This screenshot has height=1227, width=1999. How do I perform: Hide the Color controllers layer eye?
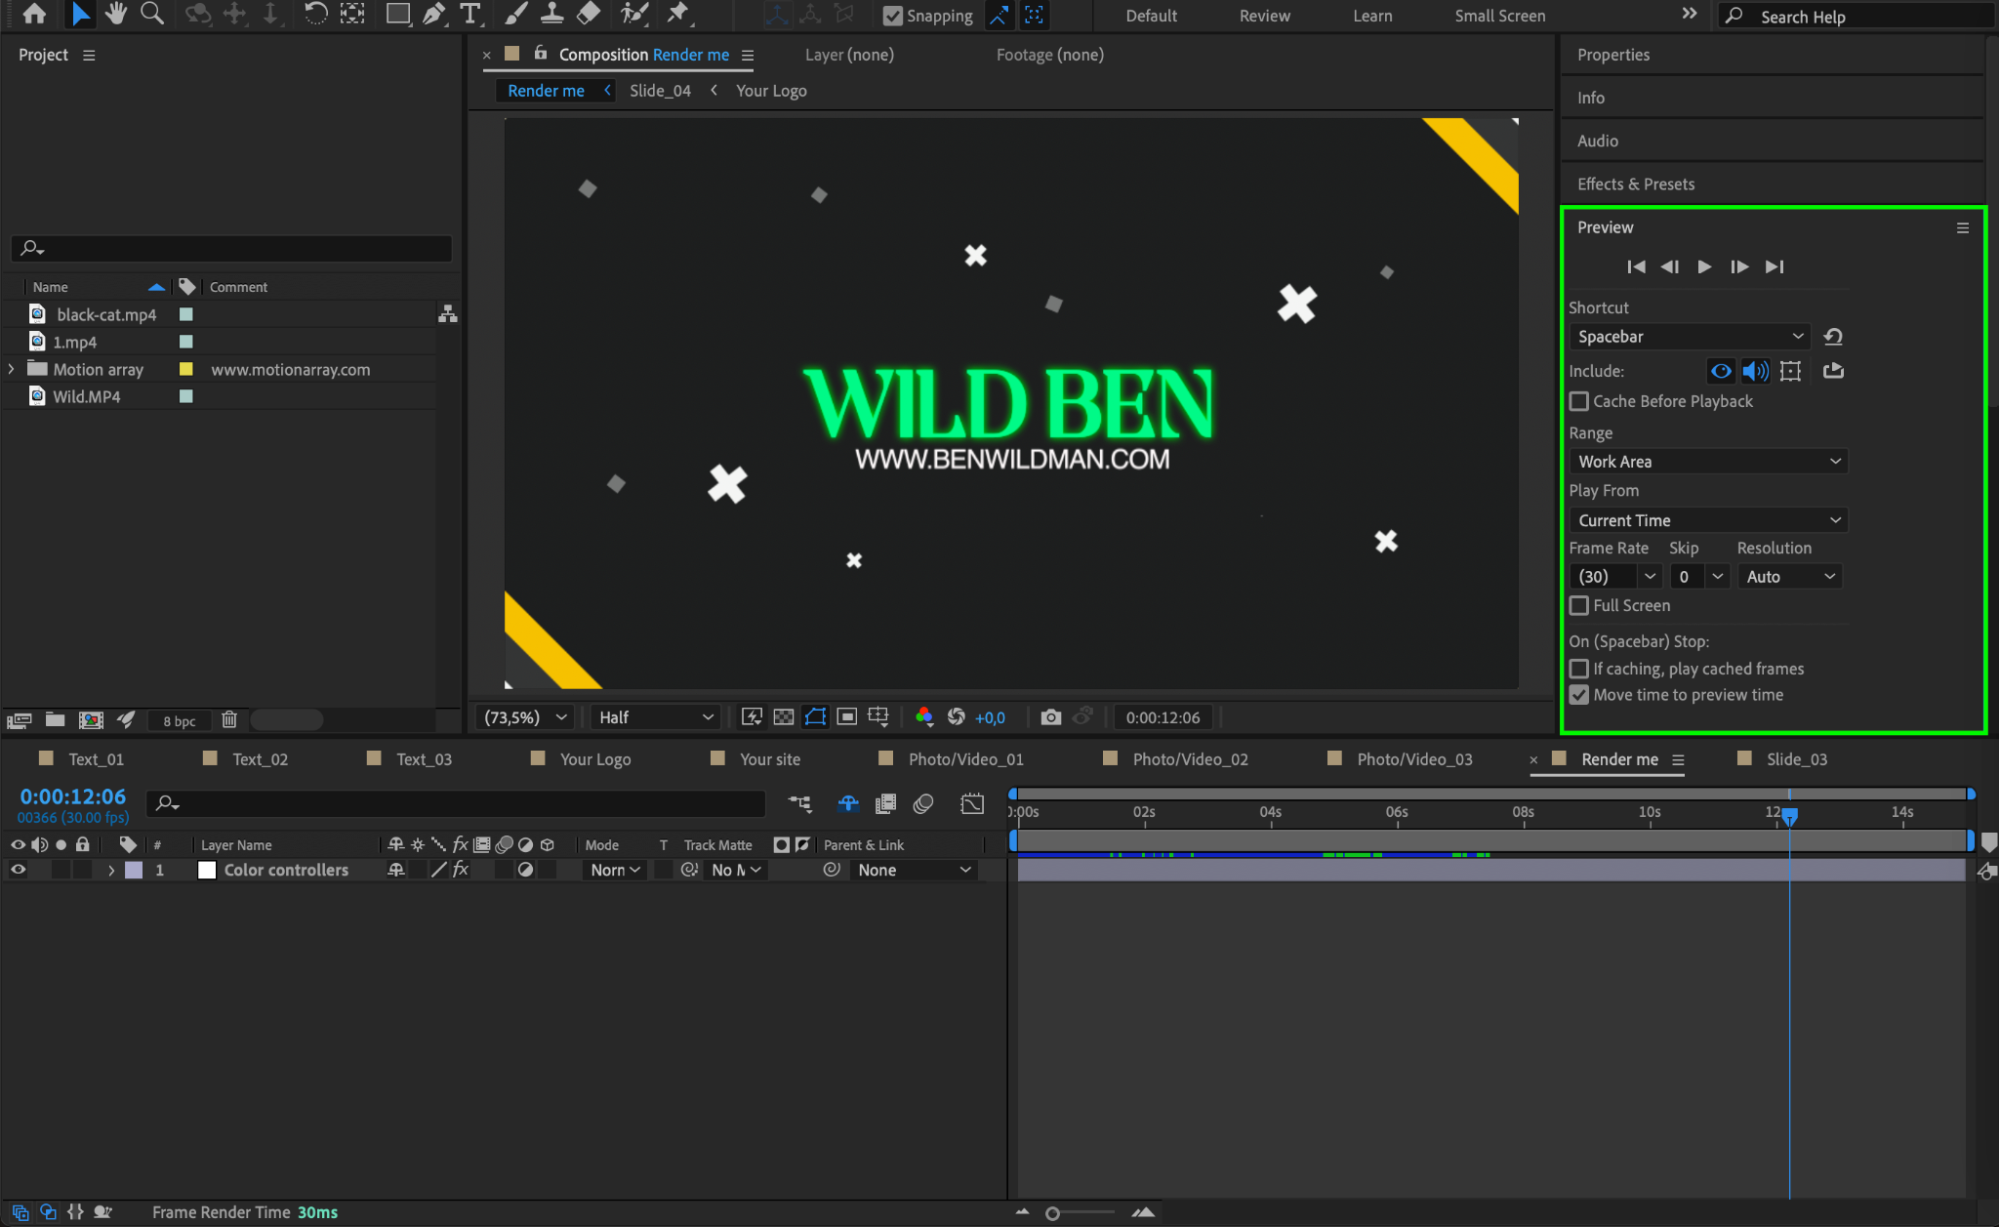click(x=18, y=870)
